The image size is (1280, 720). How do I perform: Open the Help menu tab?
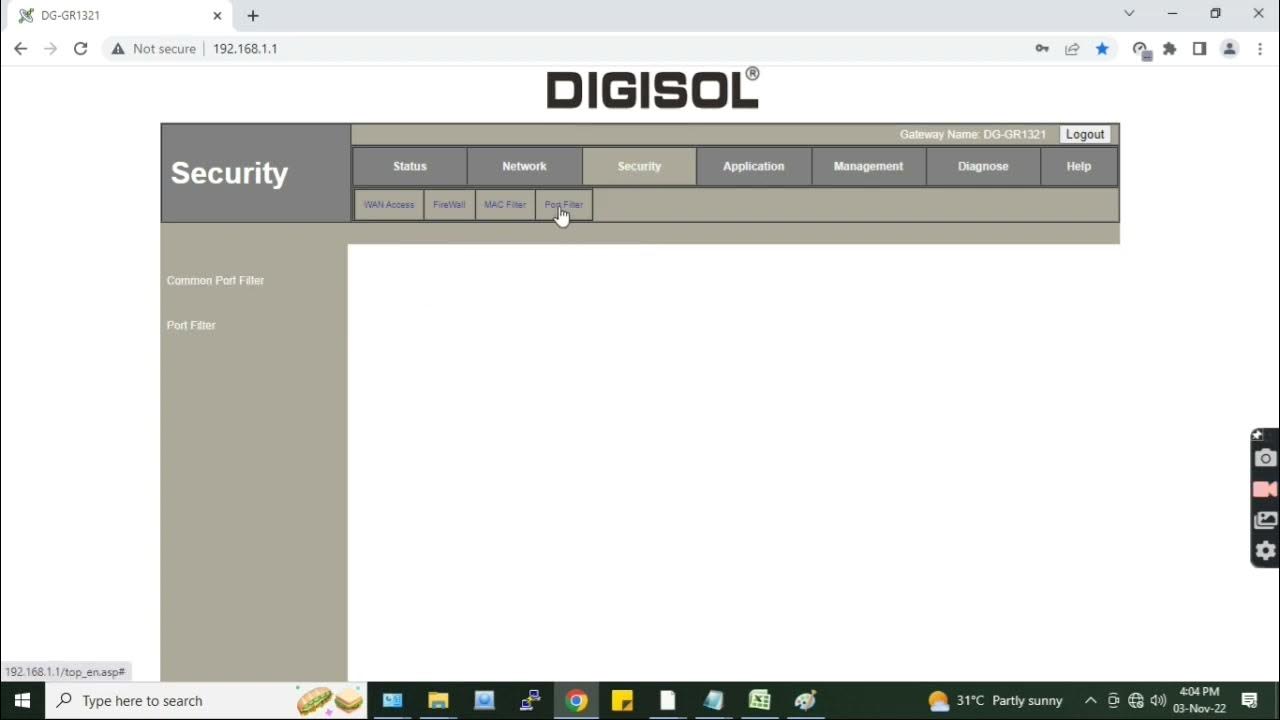[x=1079, y=166]
